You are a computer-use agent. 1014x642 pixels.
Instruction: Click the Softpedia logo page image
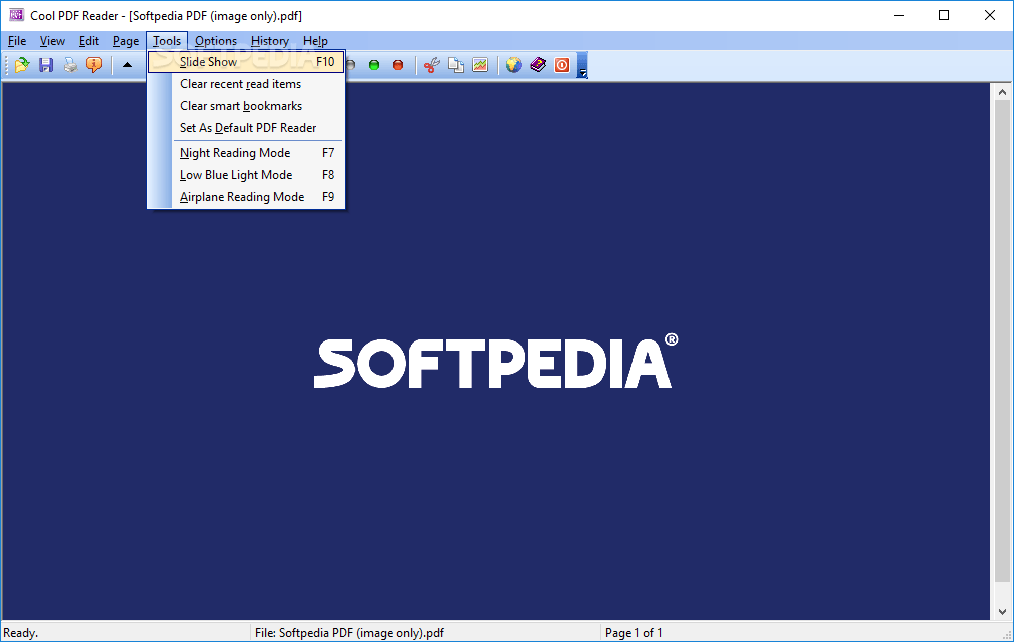pos(496,361)
